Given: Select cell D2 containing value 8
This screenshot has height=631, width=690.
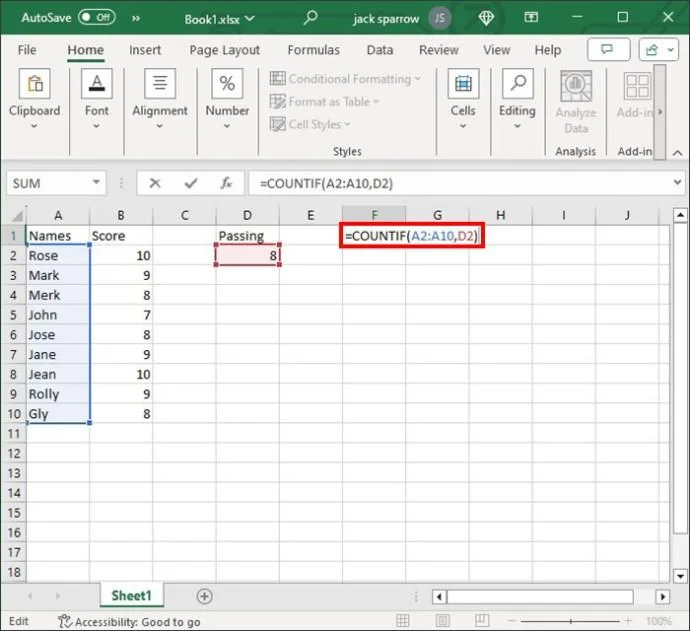Looking at the screenshot, I should pyautogui.click(x=247, y=255).
